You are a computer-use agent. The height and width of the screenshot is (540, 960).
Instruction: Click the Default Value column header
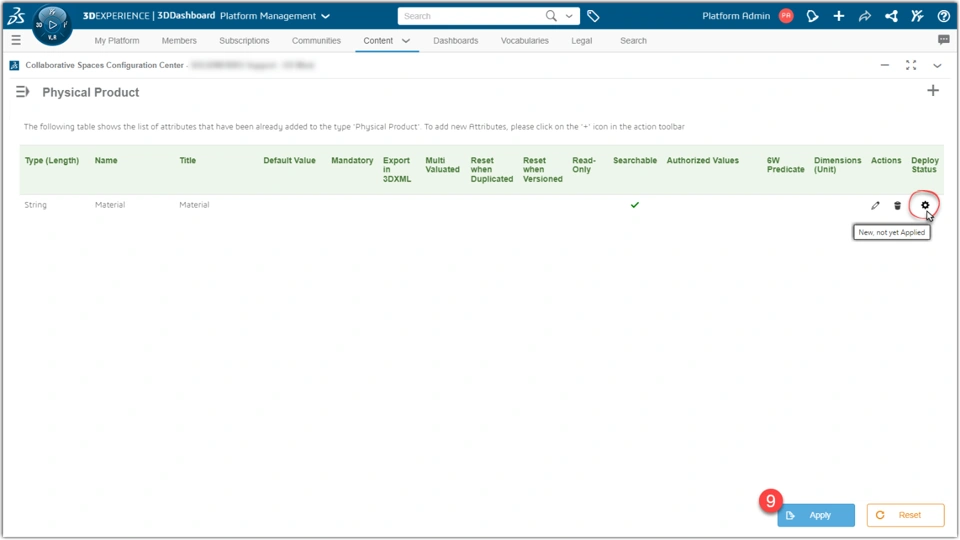[290, 160]
